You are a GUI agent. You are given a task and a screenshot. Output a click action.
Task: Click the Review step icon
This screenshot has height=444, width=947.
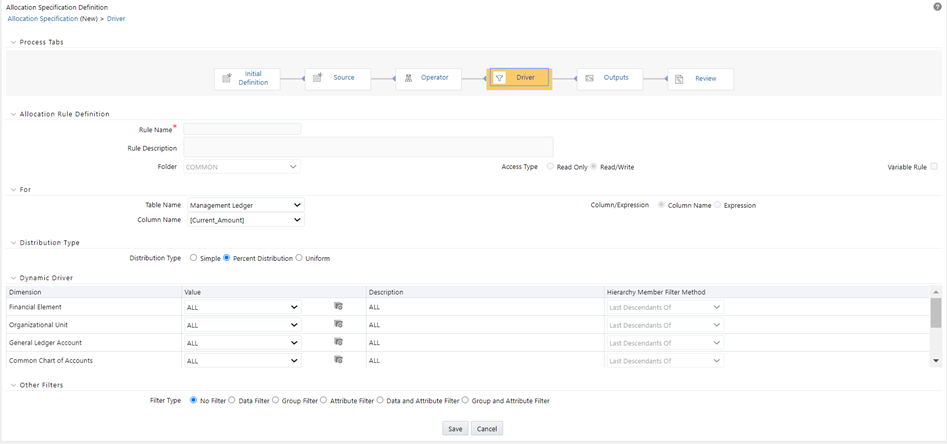point(679,79)
